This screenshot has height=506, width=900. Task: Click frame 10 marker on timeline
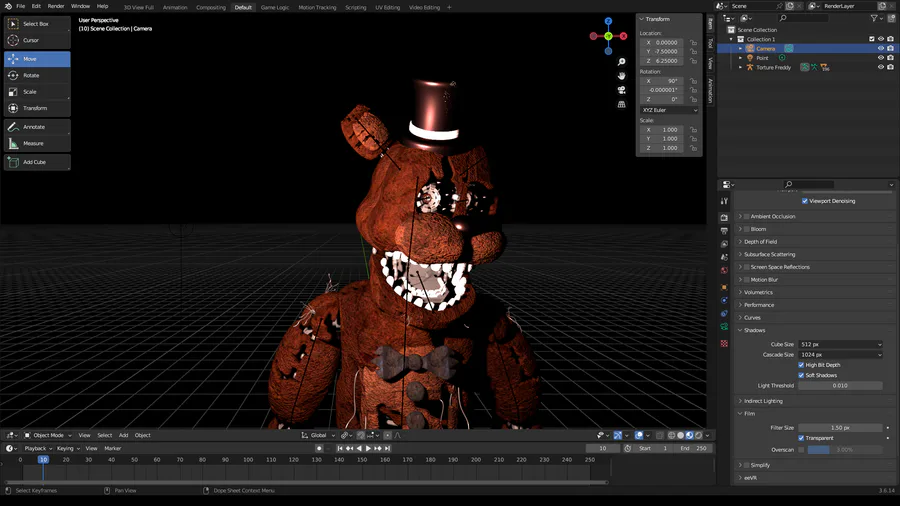43,460
